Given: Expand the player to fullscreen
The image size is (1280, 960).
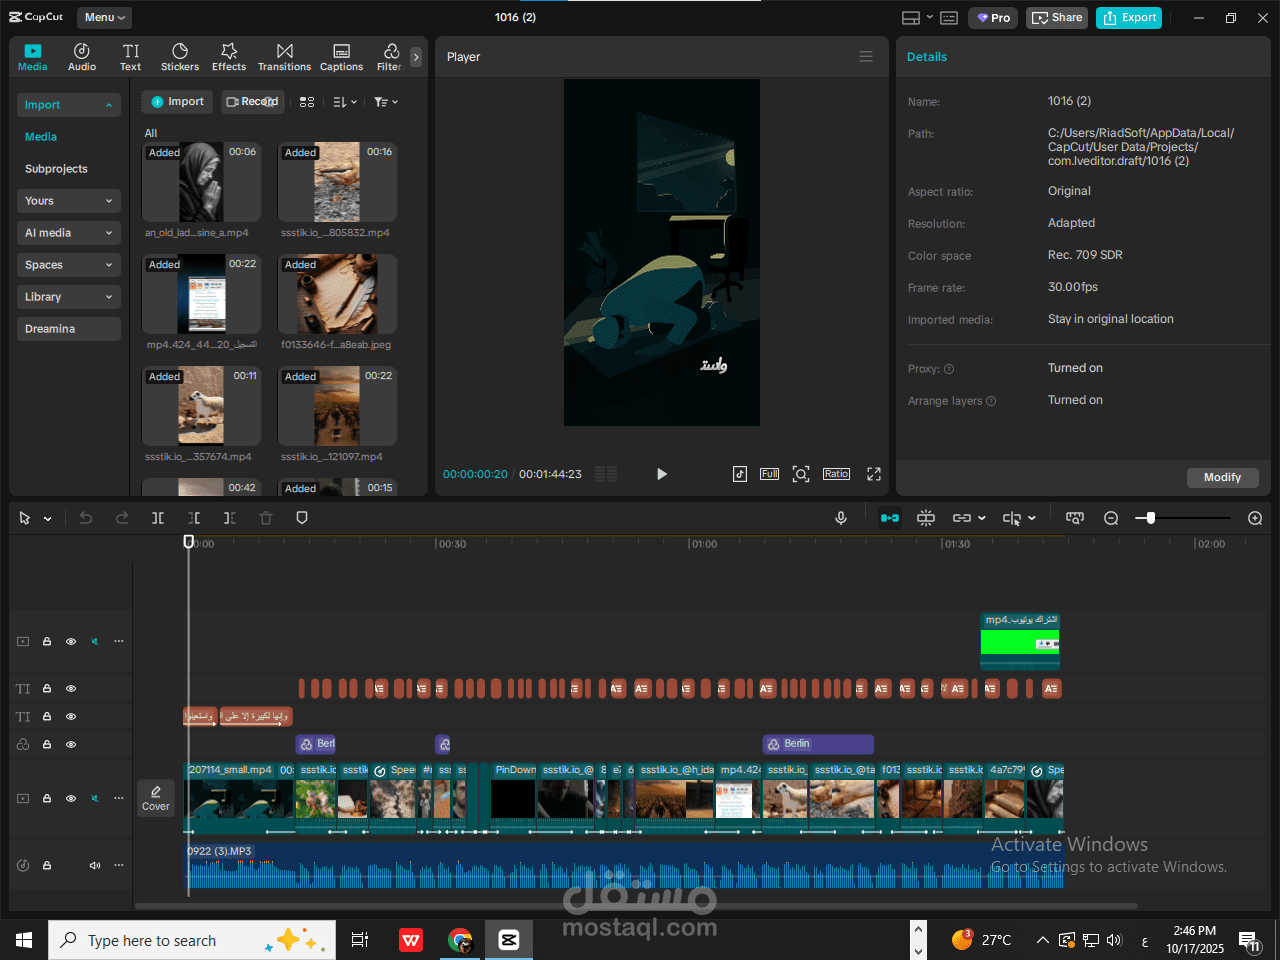Looking at the screenshot, I should [874, 474].
